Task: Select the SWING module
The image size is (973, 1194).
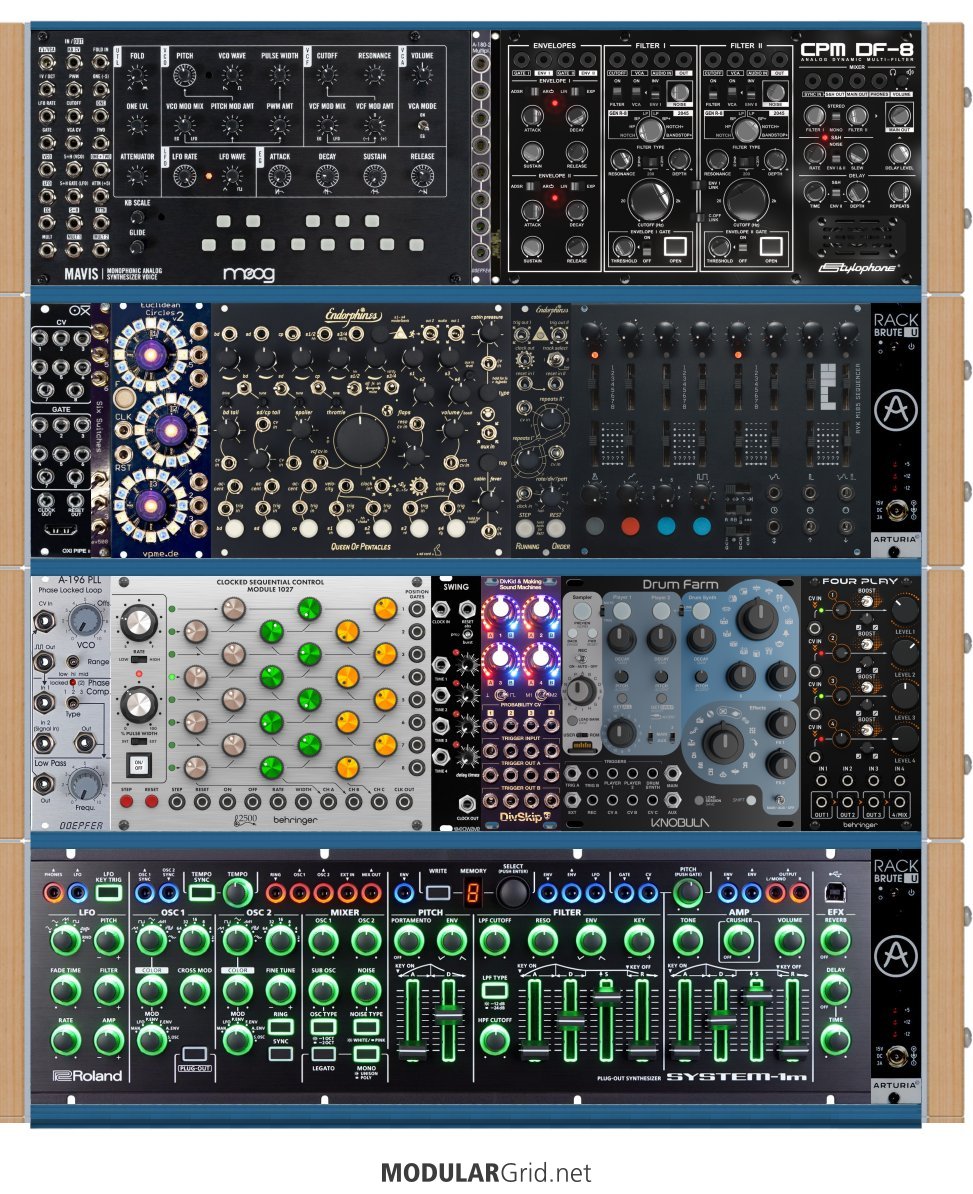Action: (455, 703)
